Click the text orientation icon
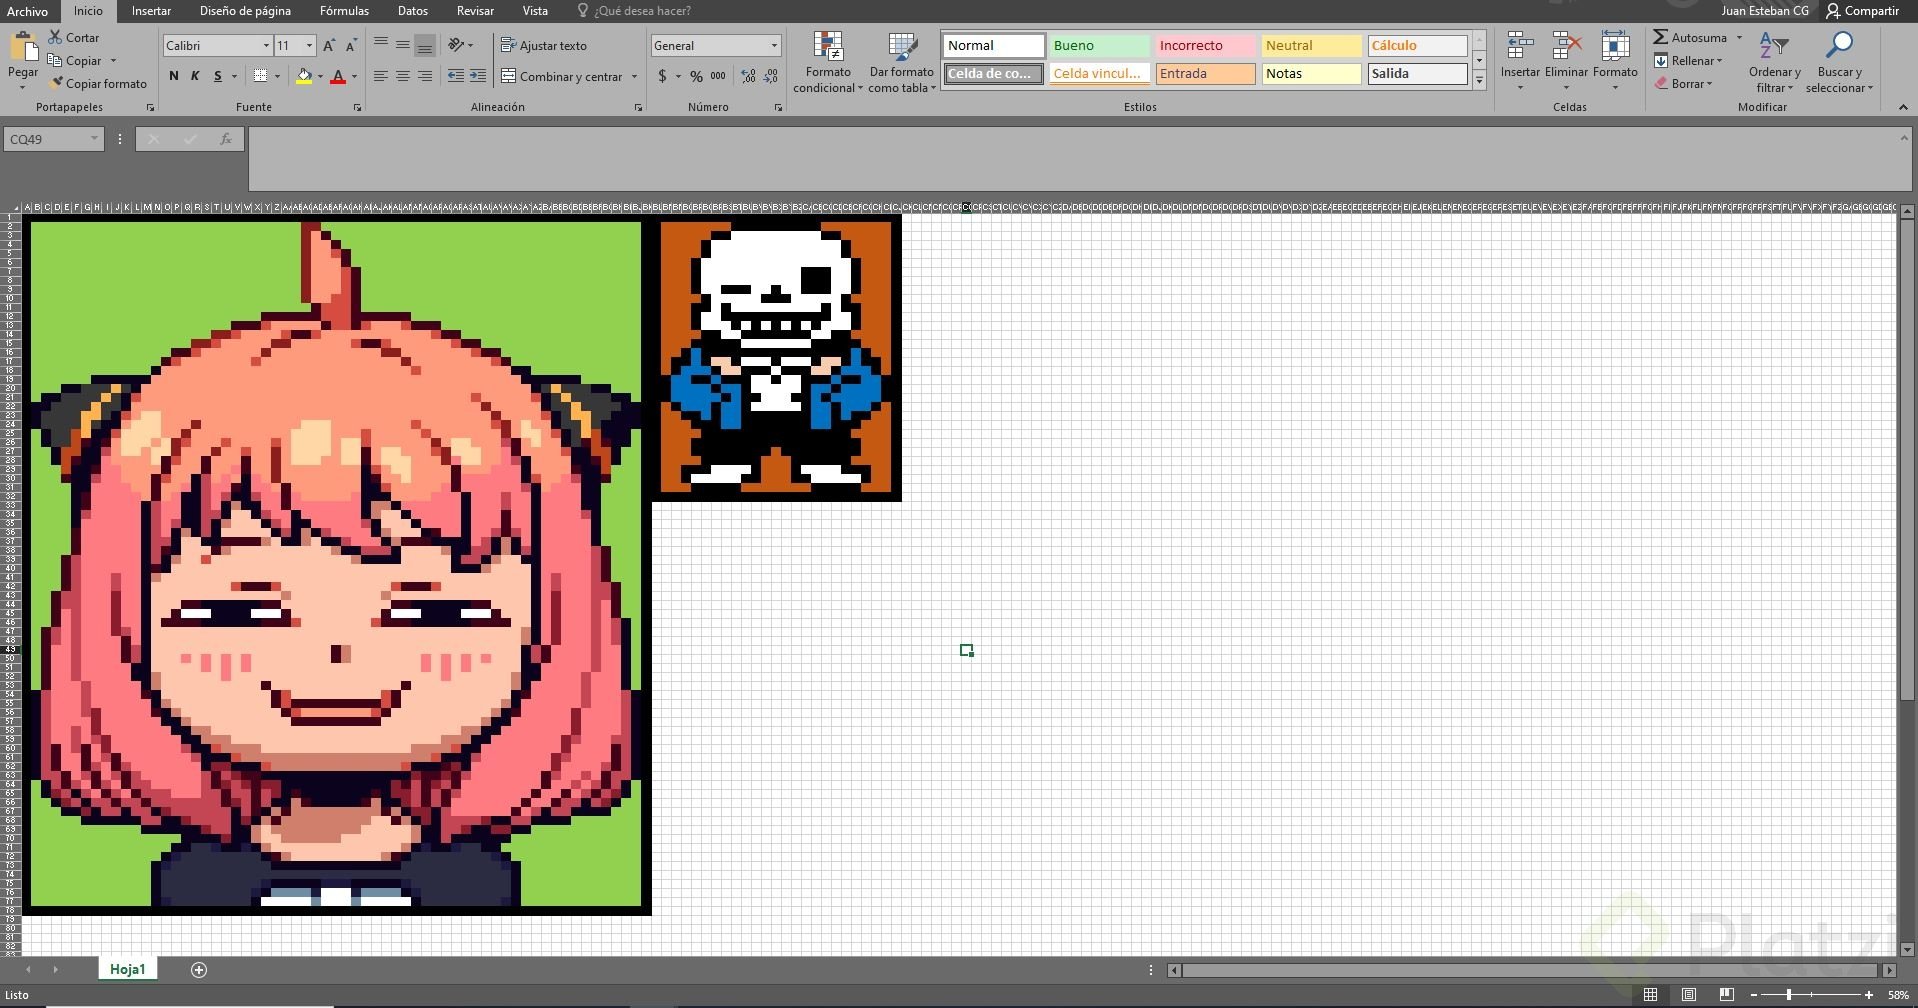Screen dimensions: 1918x1008 coord(456,45)
